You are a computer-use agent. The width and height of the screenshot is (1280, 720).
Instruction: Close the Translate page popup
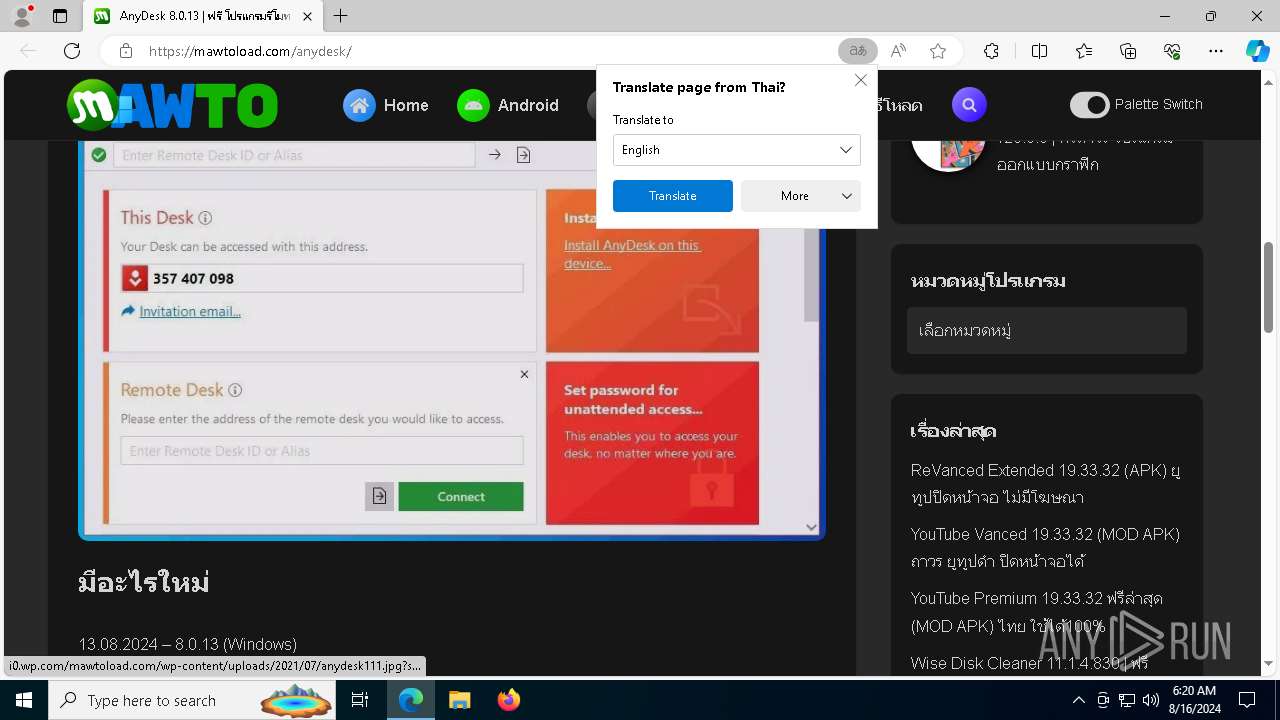click(860, 80)
